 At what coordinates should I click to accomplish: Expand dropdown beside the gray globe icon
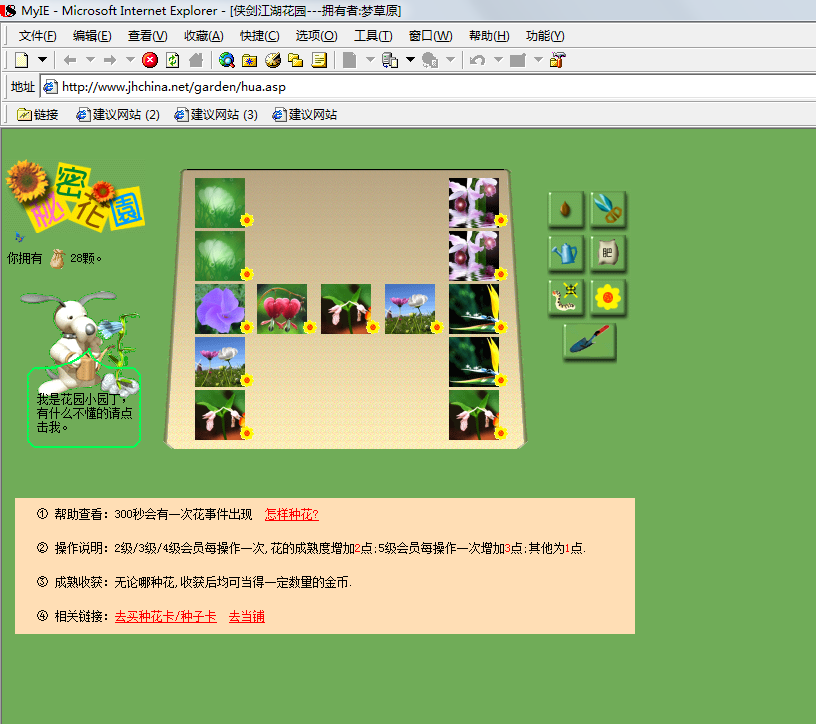point(450,60)
